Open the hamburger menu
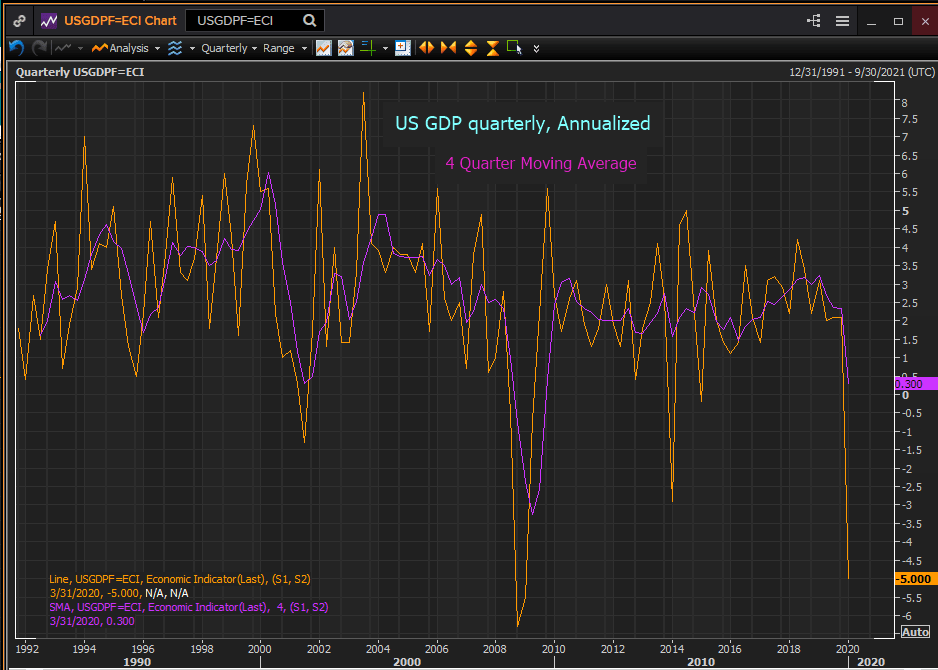 point(842,21)
